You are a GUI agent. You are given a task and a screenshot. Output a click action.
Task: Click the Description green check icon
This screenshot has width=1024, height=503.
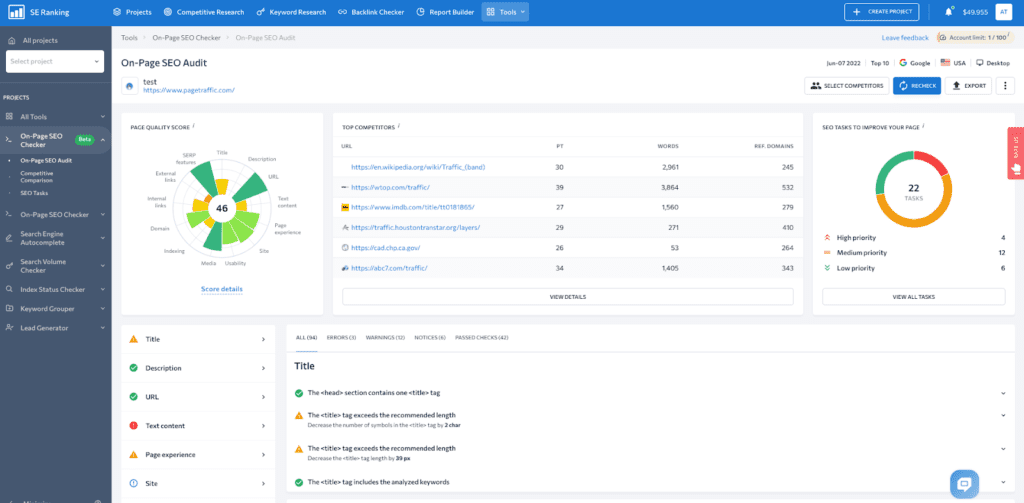tap(134, 368)
